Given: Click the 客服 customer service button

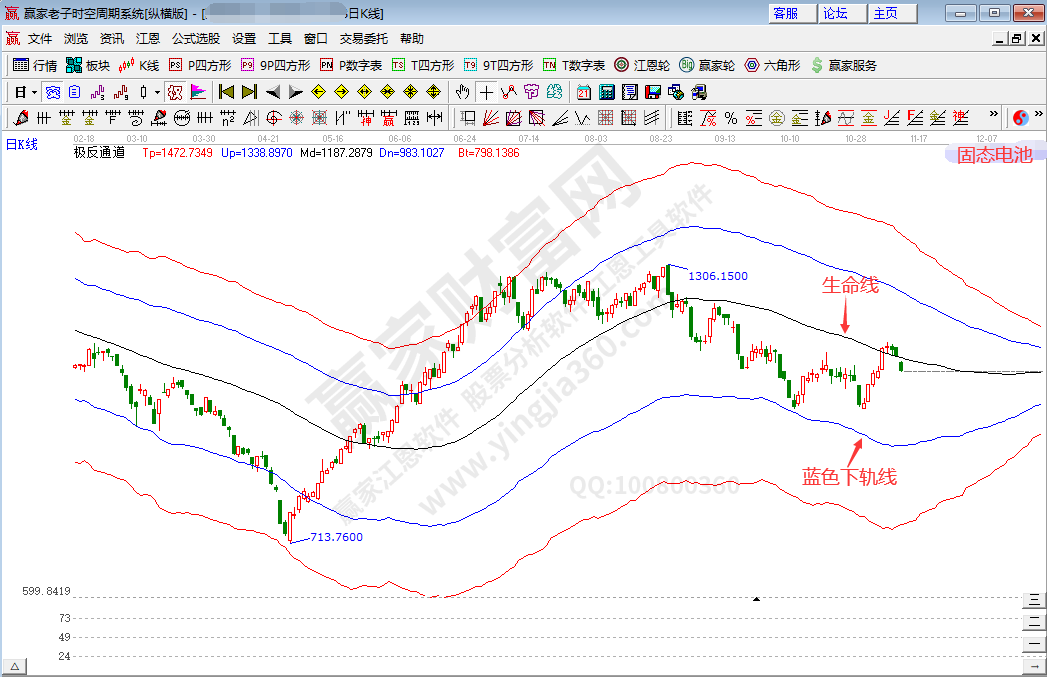Looking at the screenshot, I should (786, 13).
